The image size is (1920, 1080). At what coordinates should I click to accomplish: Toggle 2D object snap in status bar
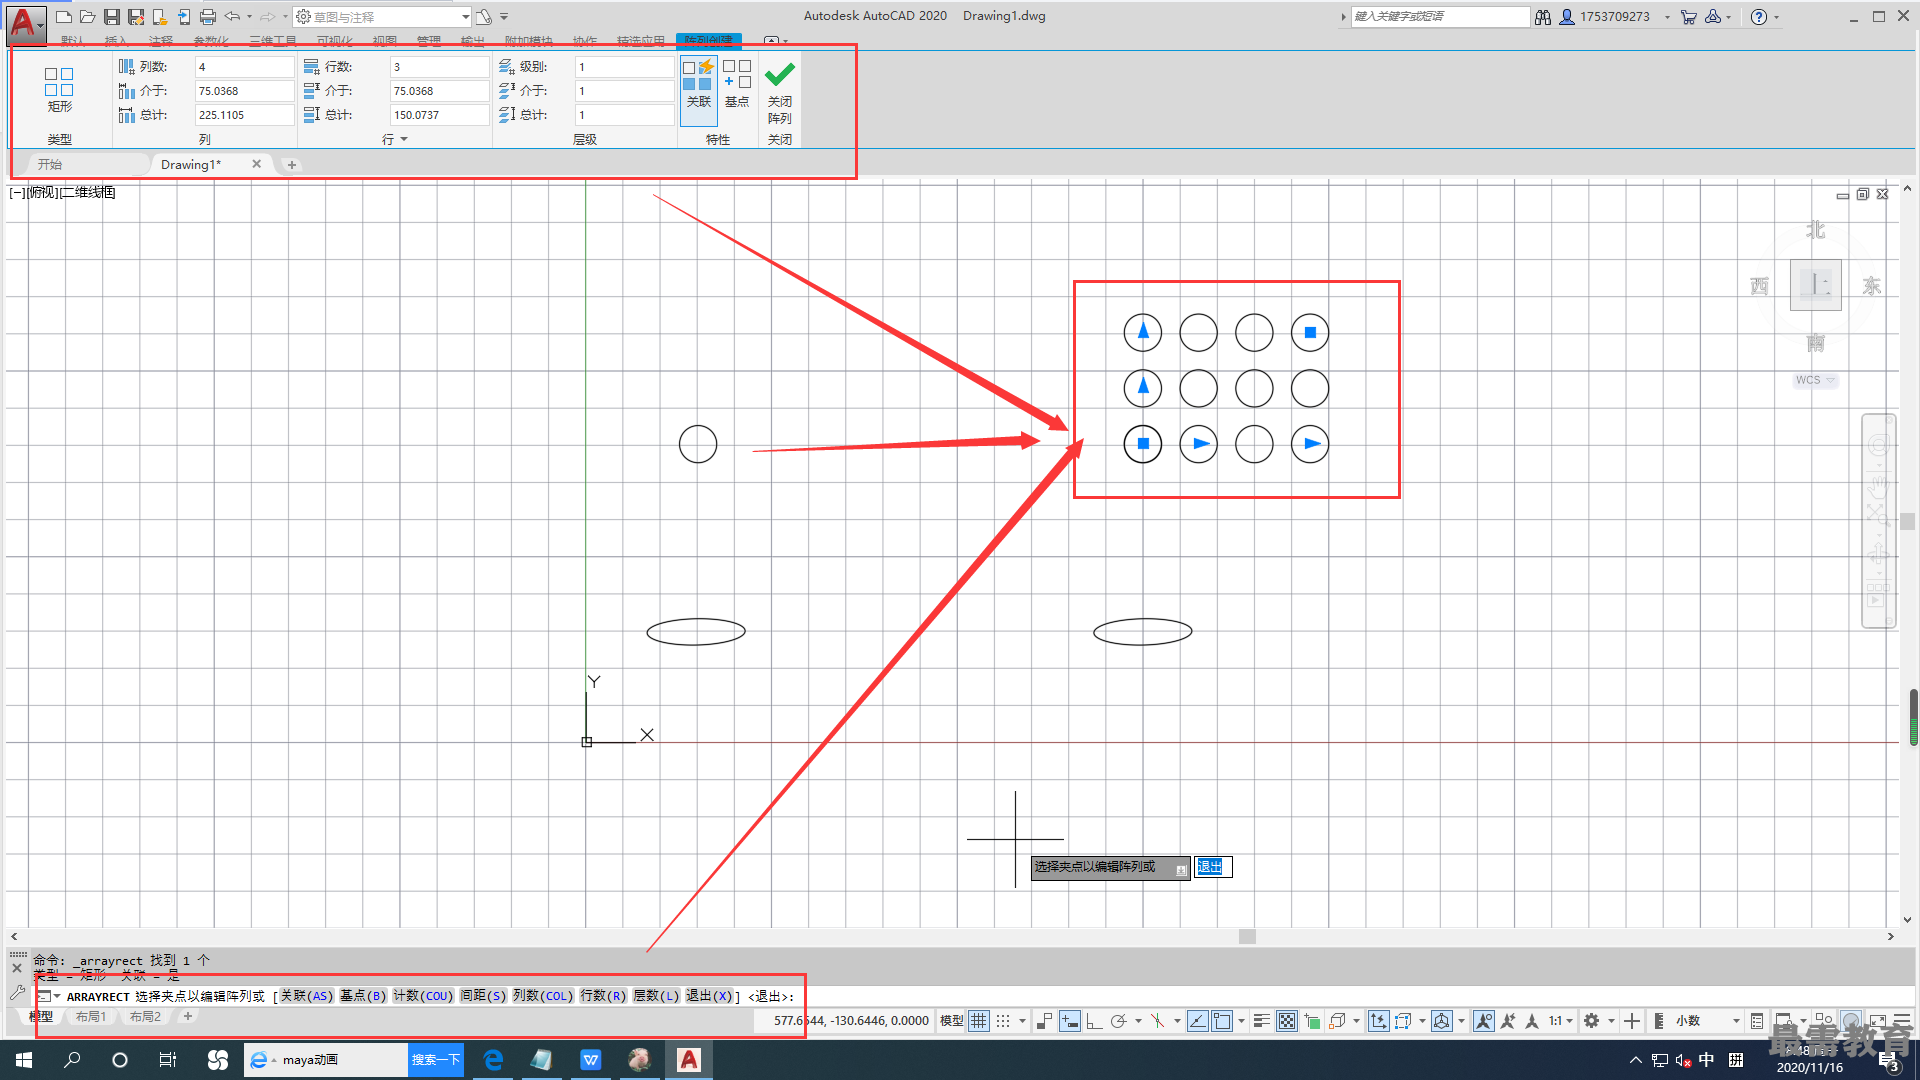[1222, 1021]
